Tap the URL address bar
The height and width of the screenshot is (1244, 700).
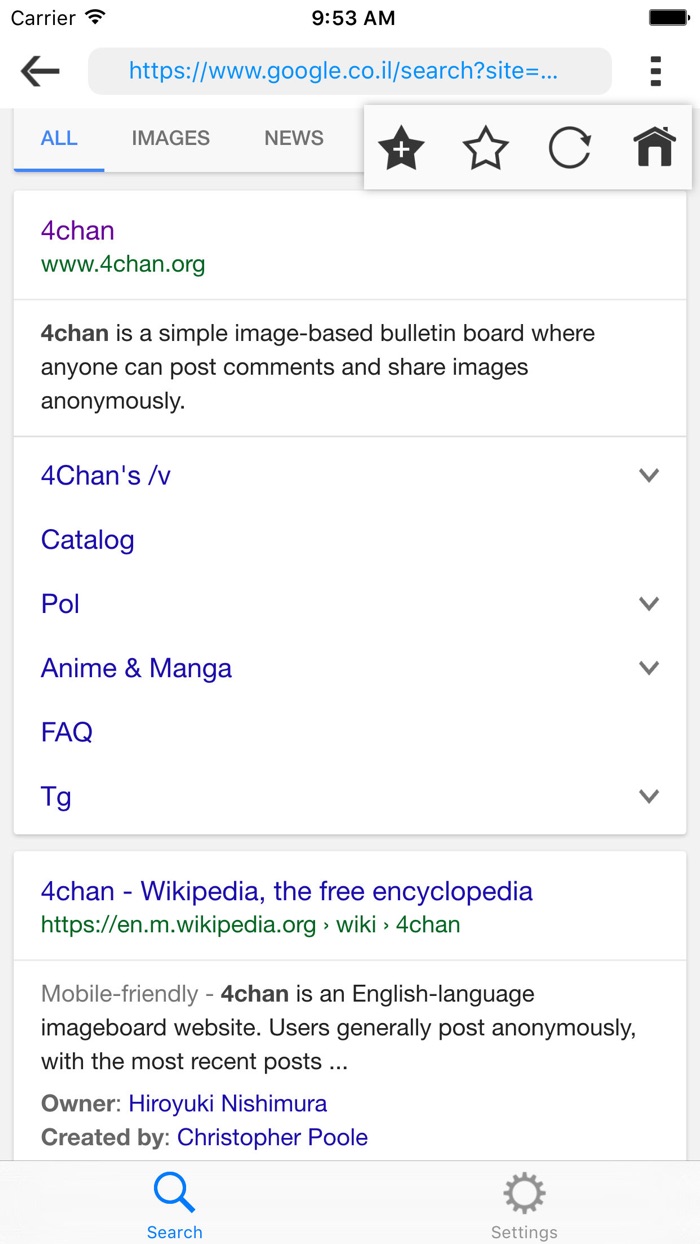pos(350,71)
